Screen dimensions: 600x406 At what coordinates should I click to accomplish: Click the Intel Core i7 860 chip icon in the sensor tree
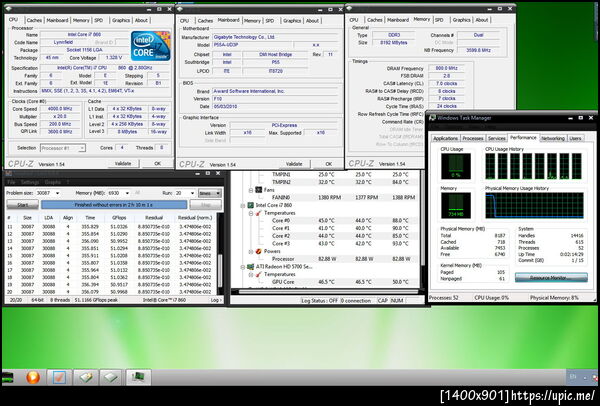point(251,205)
